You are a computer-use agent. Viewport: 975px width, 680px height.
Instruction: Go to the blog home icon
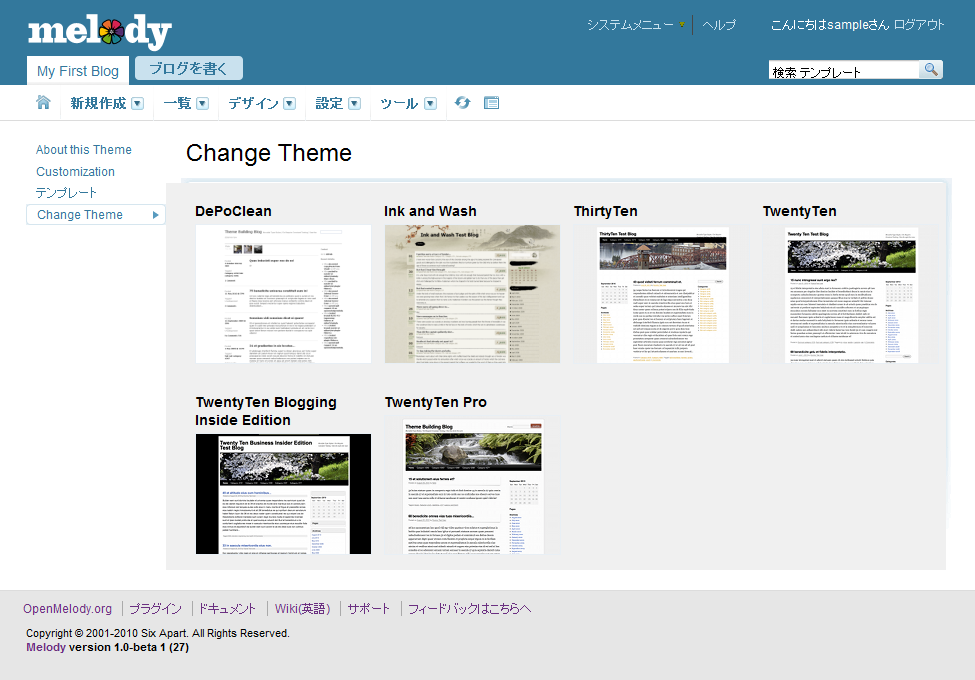point(43,103)
